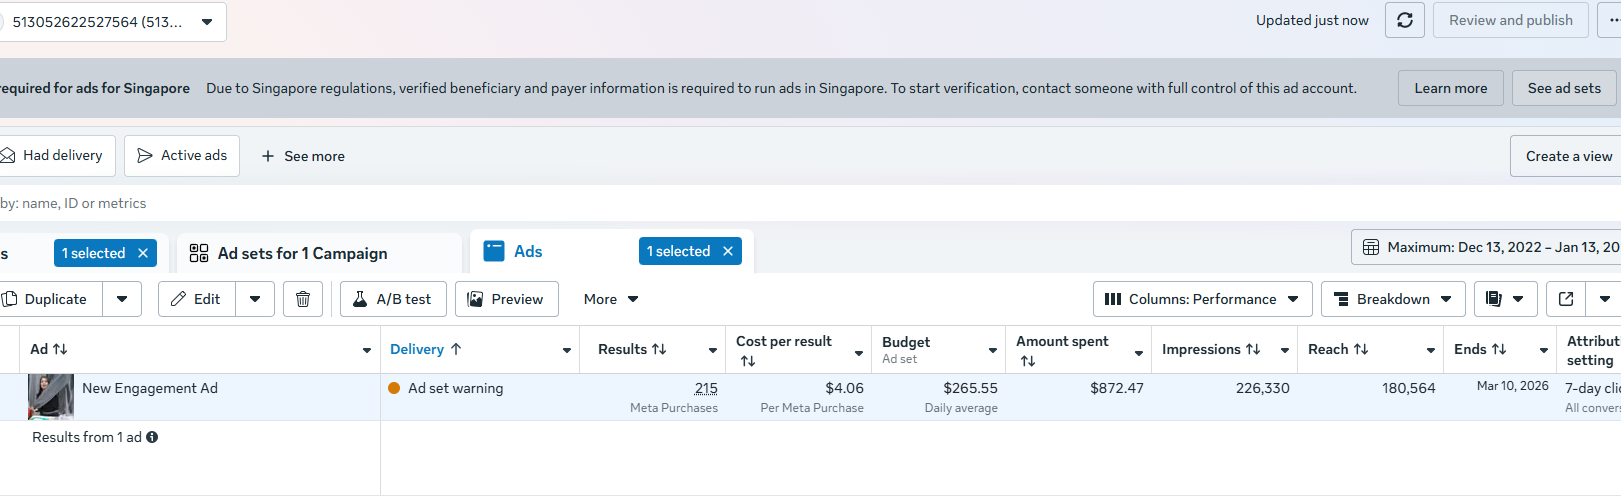Image resolution: width=1621 pixels, height=498 pixels.
Task: Switch to Ad sets for 1 Campaign tab
Action: 302,253
